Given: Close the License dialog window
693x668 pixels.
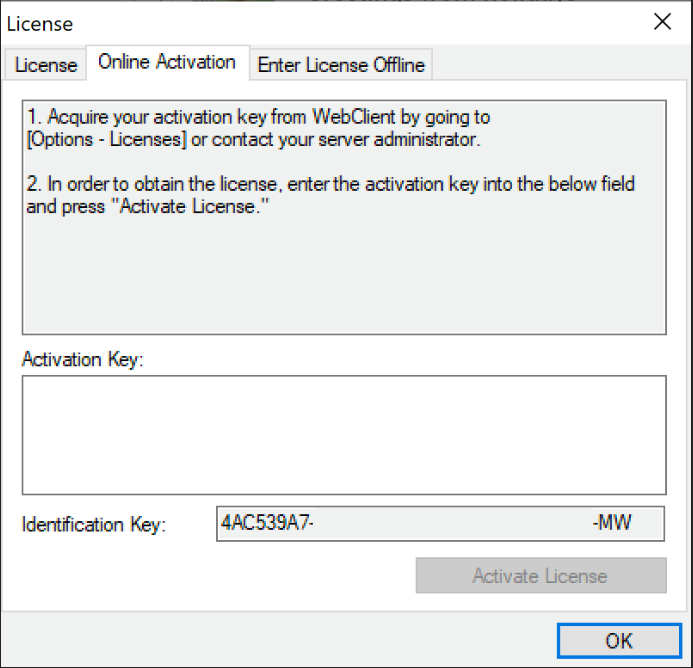Looking at the screenshot, I should click(661, 22).
